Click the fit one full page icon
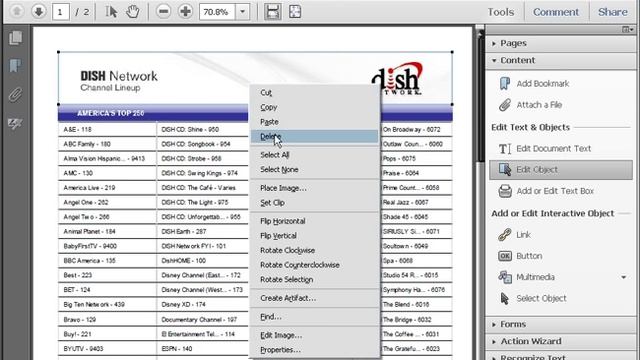This screenshot has height=360, width=640. tap(295, 11)
